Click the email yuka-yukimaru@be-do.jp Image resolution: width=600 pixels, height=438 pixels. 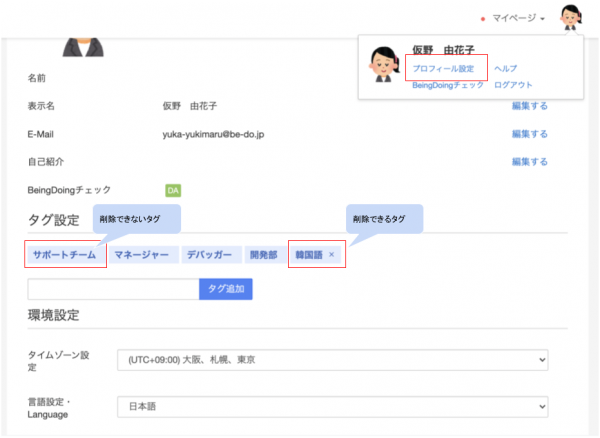point(213,134)
